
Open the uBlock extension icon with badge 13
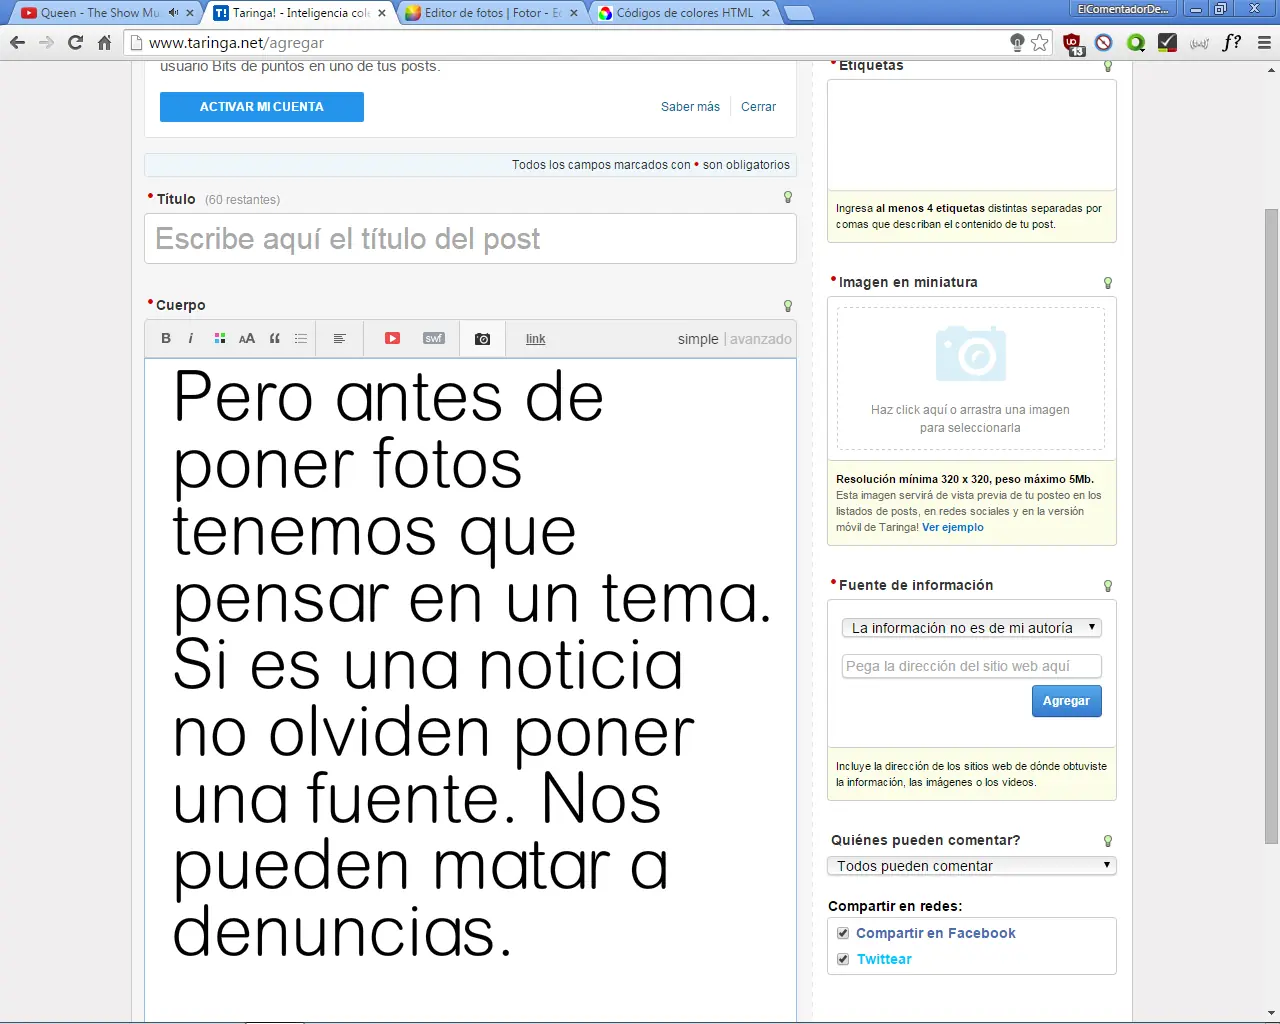1073,44
